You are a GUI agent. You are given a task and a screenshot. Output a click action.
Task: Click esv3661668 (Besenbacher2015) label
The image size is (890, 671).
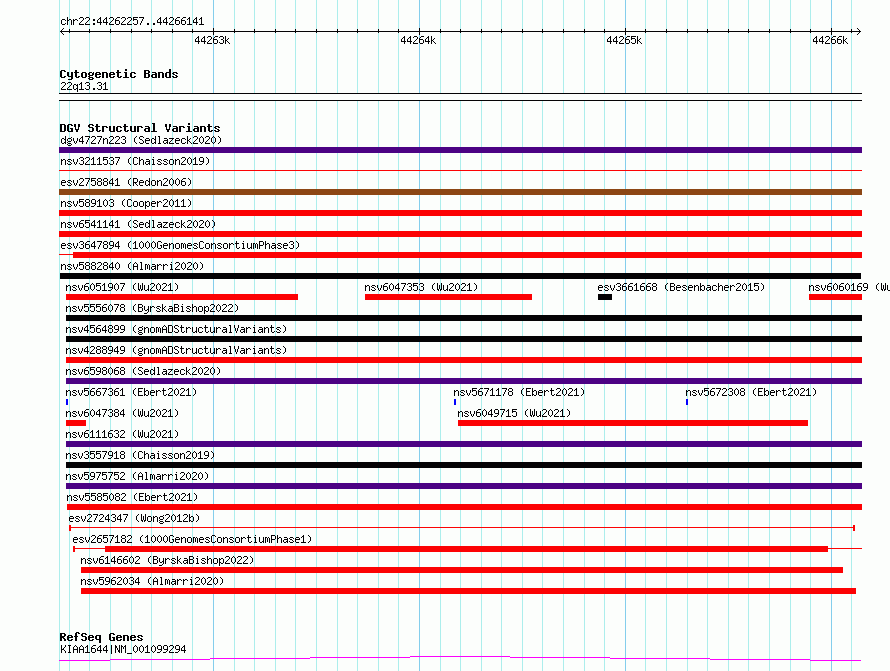681,287
